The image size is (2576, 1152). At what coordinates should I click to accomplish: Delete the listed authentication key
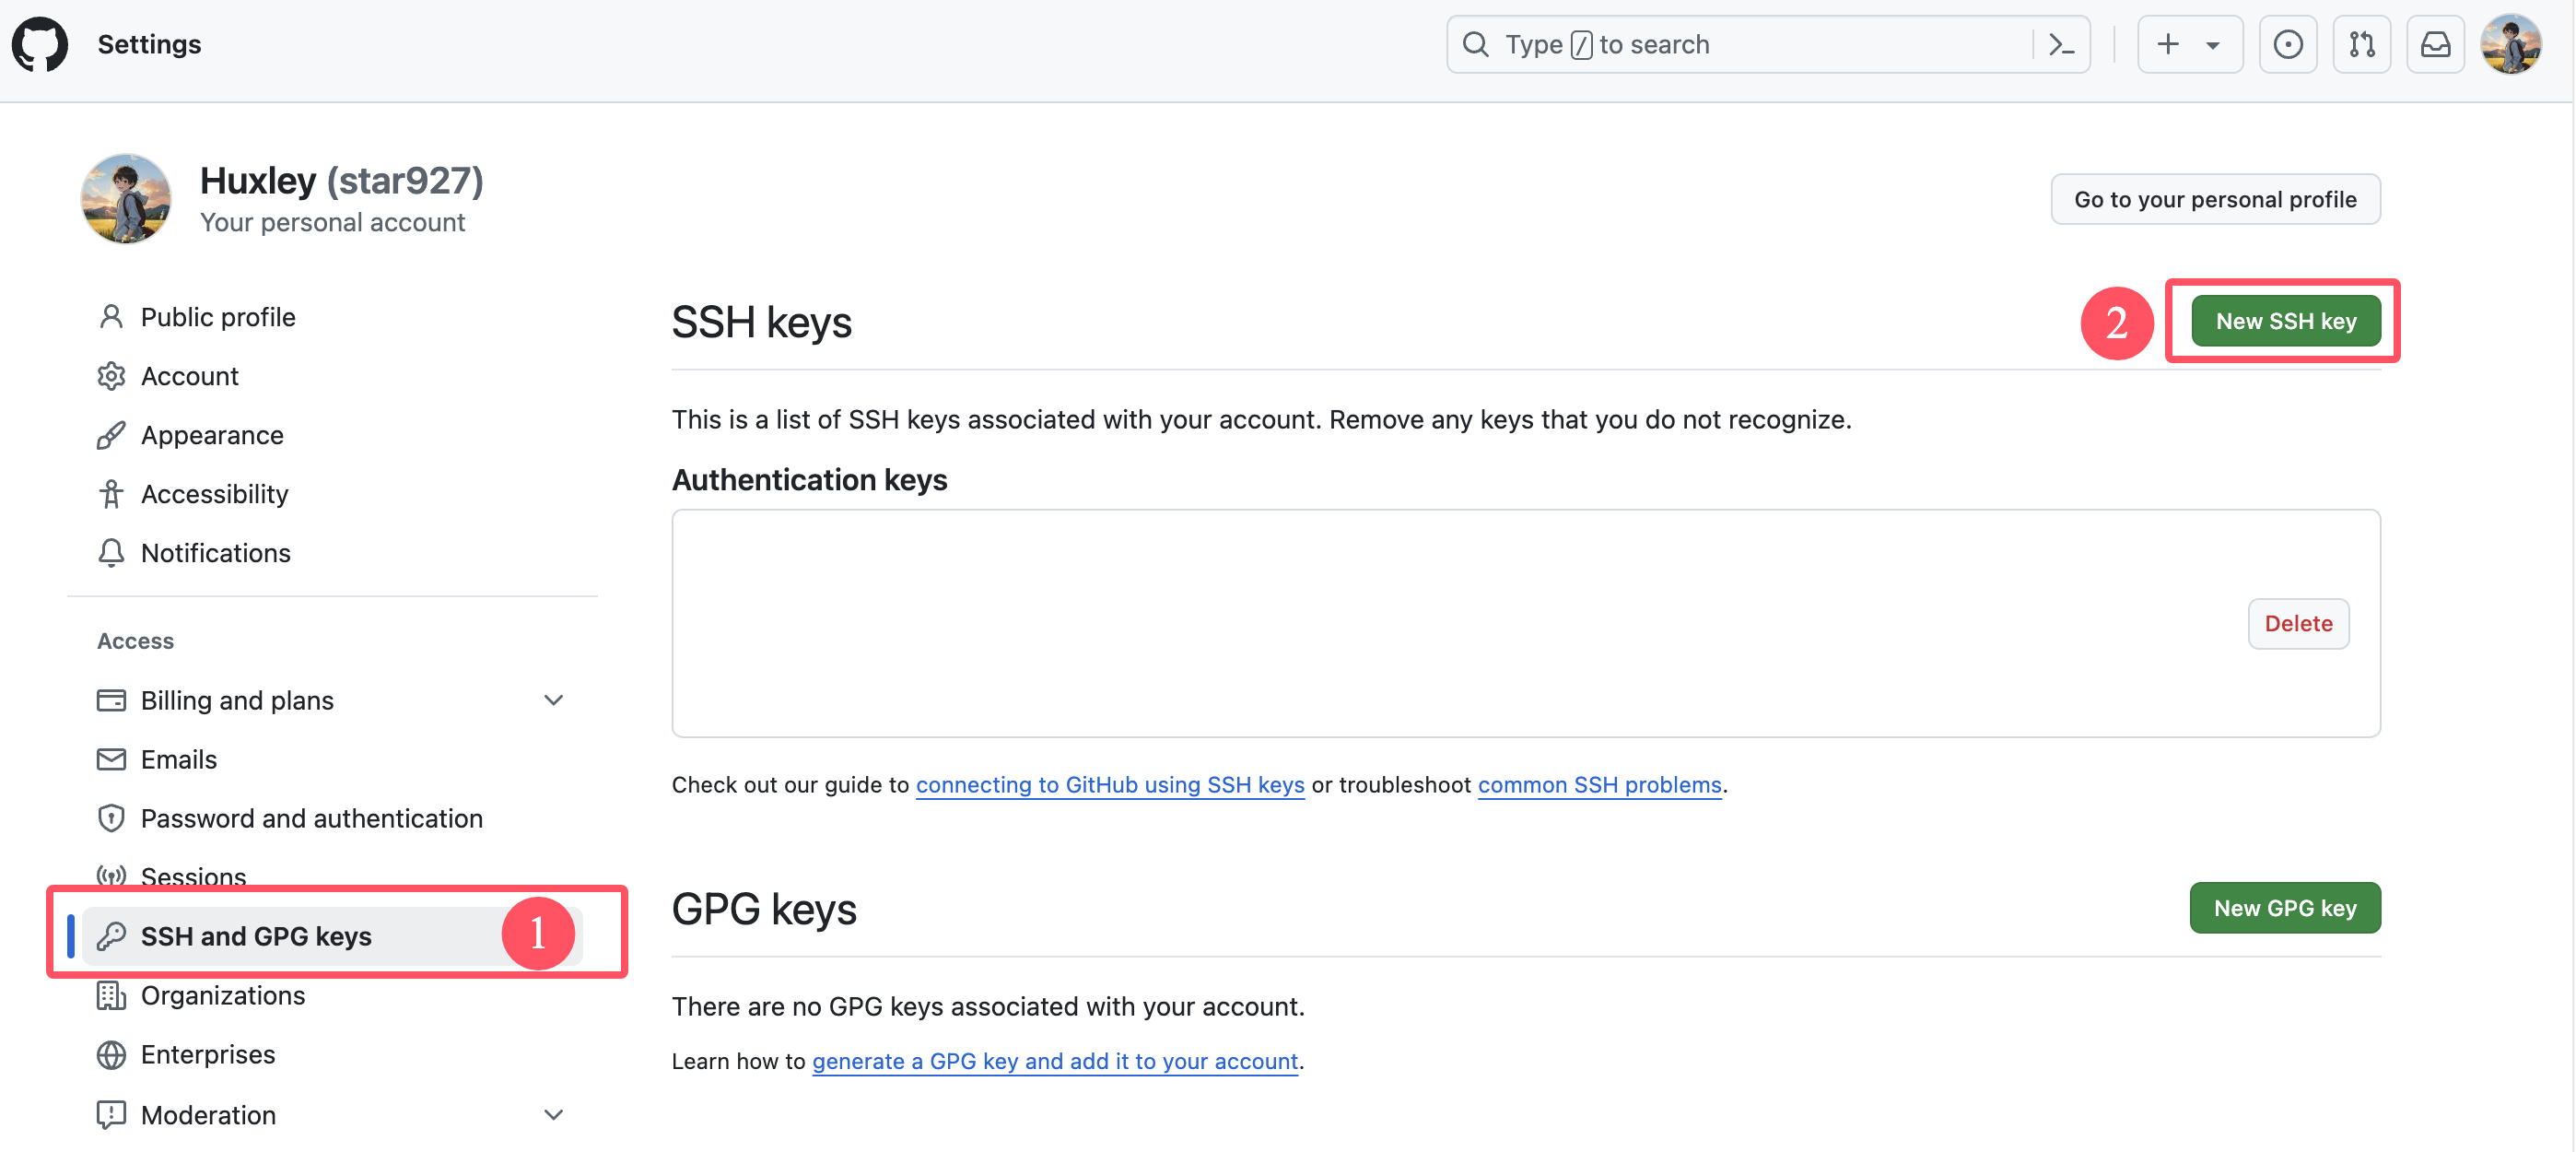pyautogui.click(x=2298, y=624)
